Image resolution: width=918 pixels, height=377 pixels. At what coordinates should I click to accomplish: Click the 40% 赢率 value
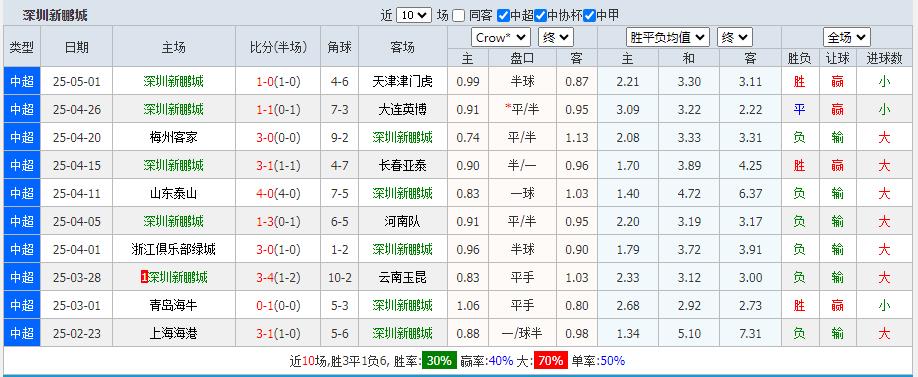point(502,361)
